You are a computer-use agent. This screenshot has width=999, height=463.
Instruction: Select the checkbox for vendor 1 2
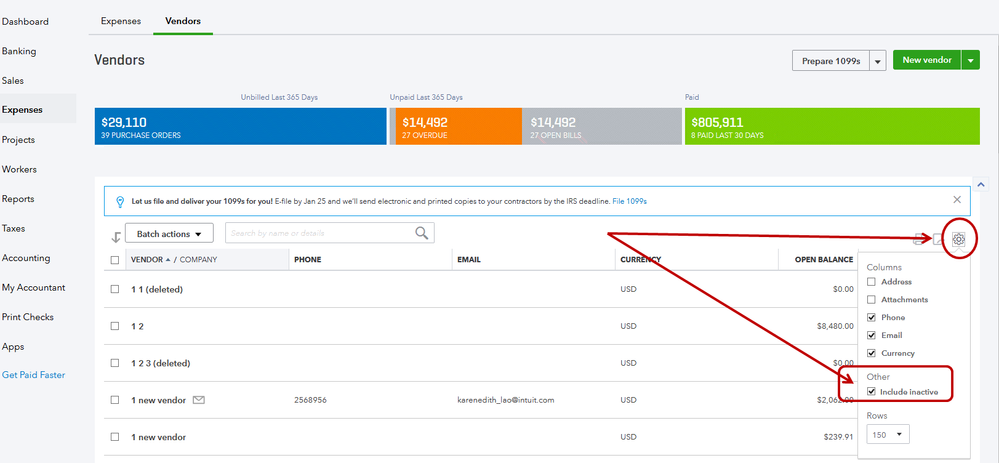click(115, 326)
